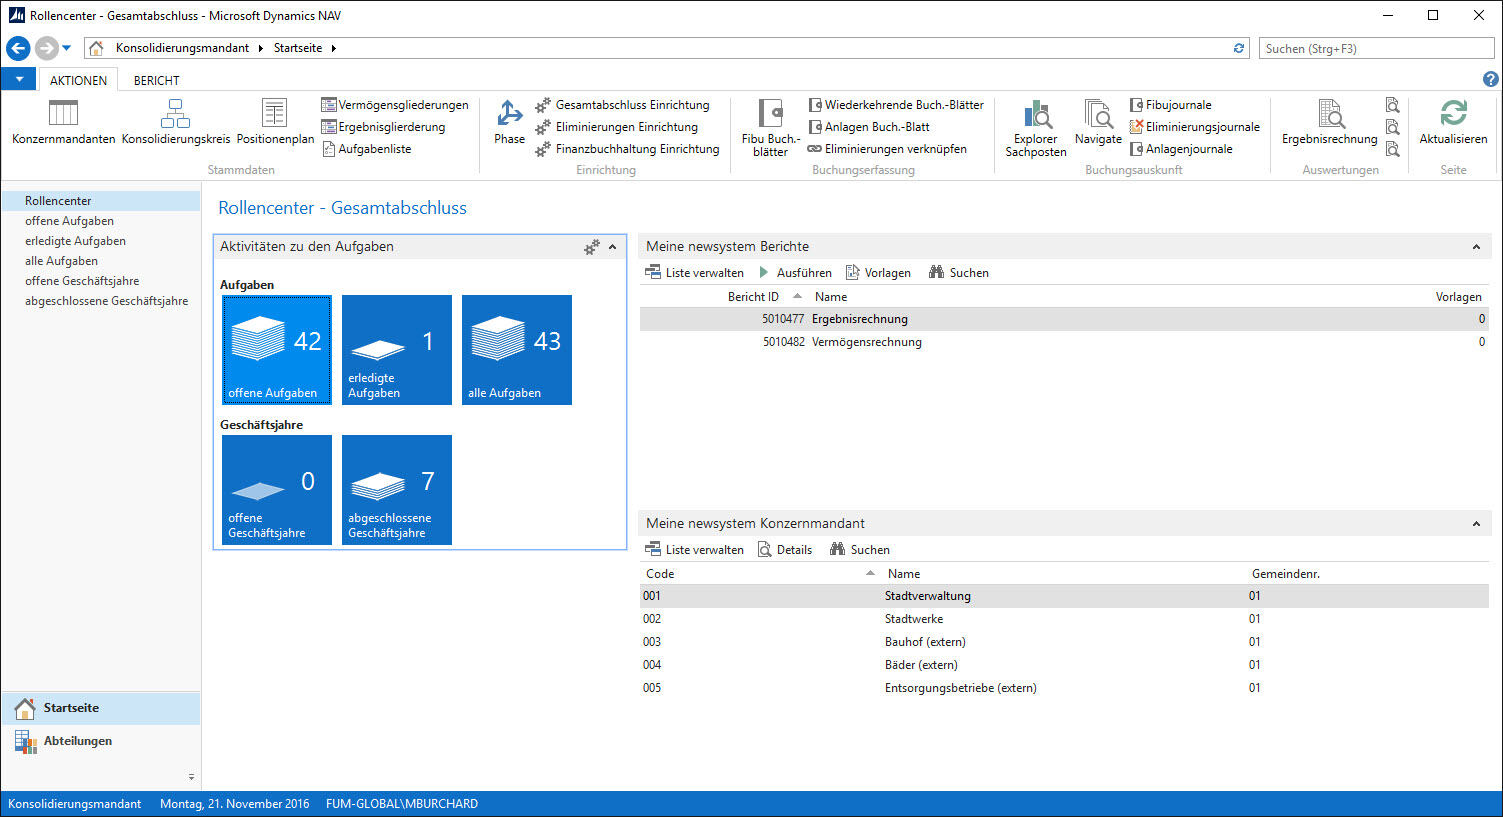Collapse the Meine newsystem Konzernmandant section
1503x817 pixels.
tap(1476, 524)
